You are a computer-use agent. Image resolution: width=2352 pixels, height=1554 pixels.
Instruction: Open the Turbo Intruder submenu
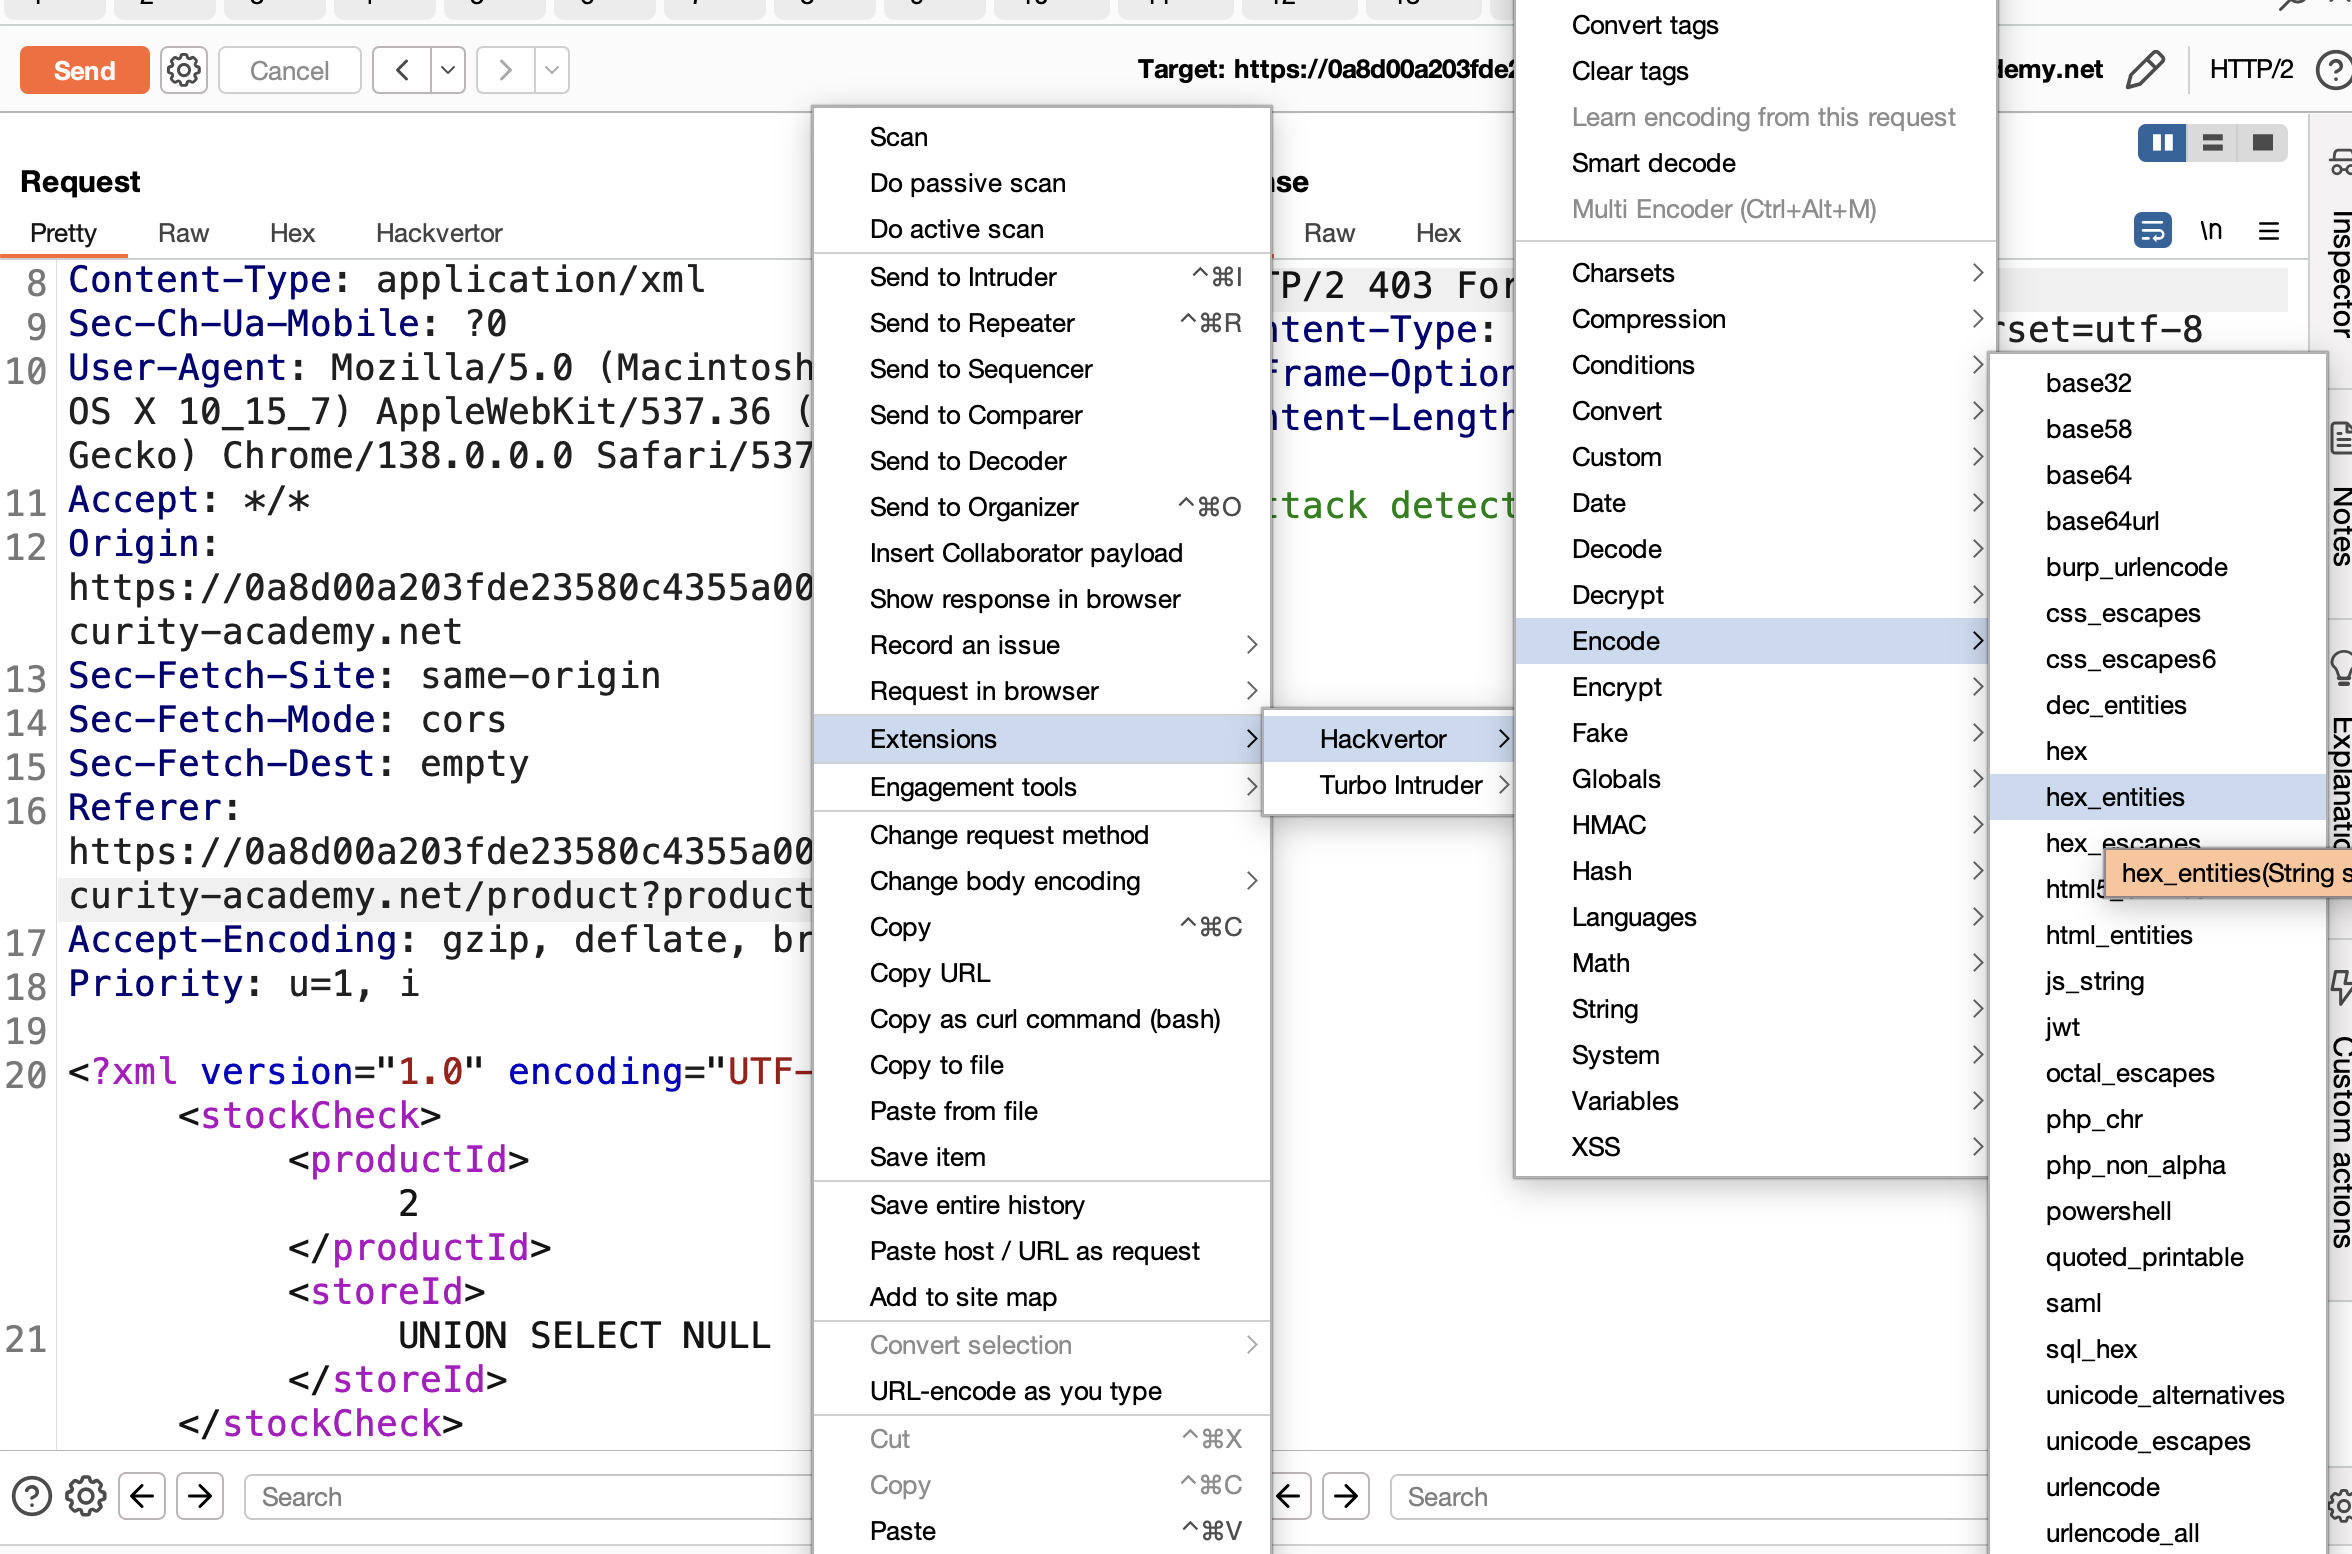tap(1389, 785)
